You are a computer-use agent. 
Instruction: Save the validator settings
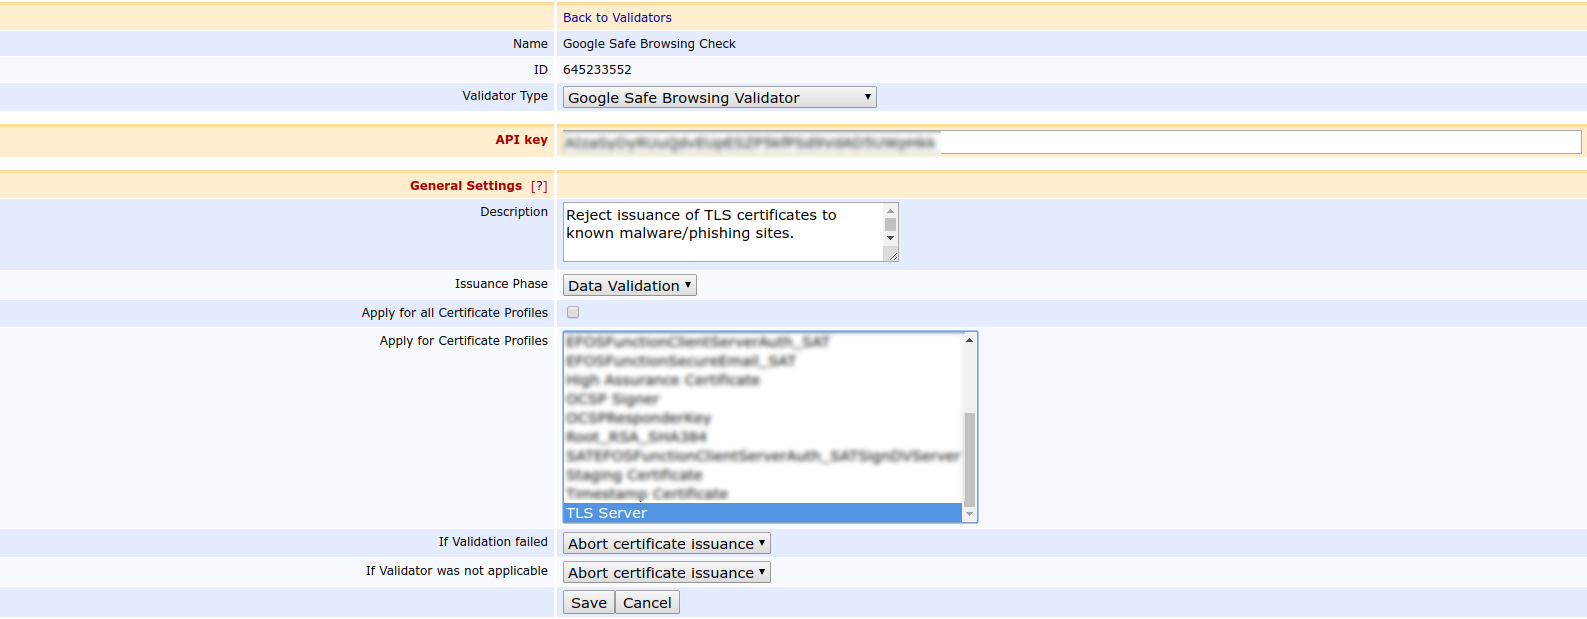click(x=588, y=603)
